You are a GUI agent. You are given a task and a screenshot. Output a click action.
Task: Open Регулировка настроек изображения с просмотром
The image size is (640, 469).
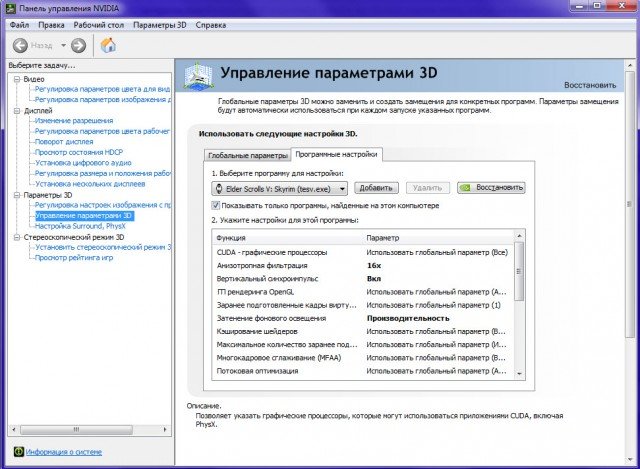[x=103, y=205]
